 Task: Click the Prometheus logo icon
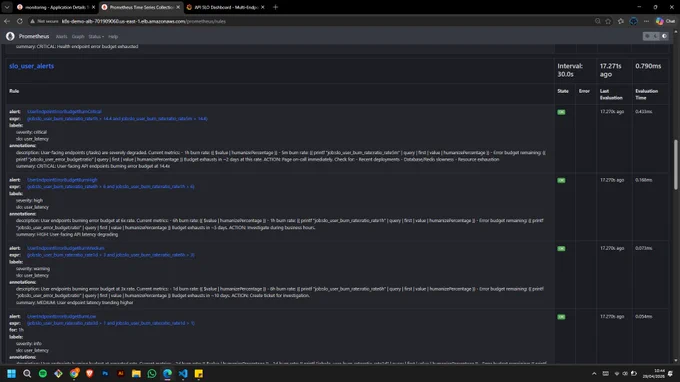(x=10, y=36)
